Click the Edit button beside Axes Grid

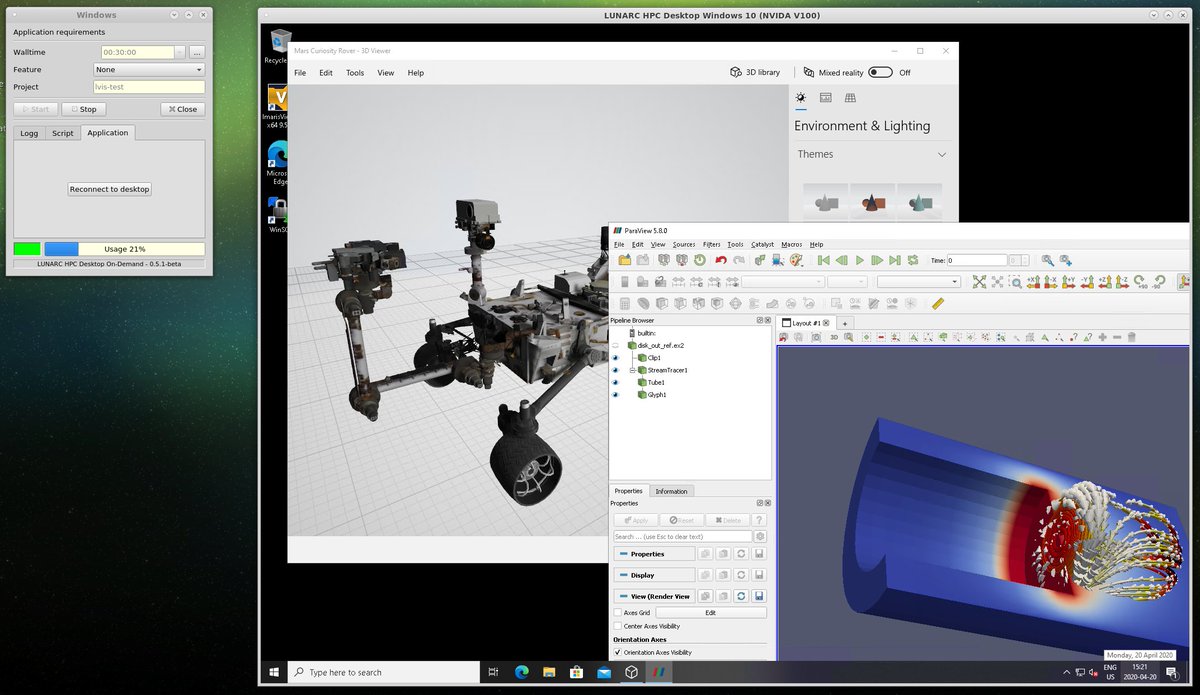[x=711, y=612]
